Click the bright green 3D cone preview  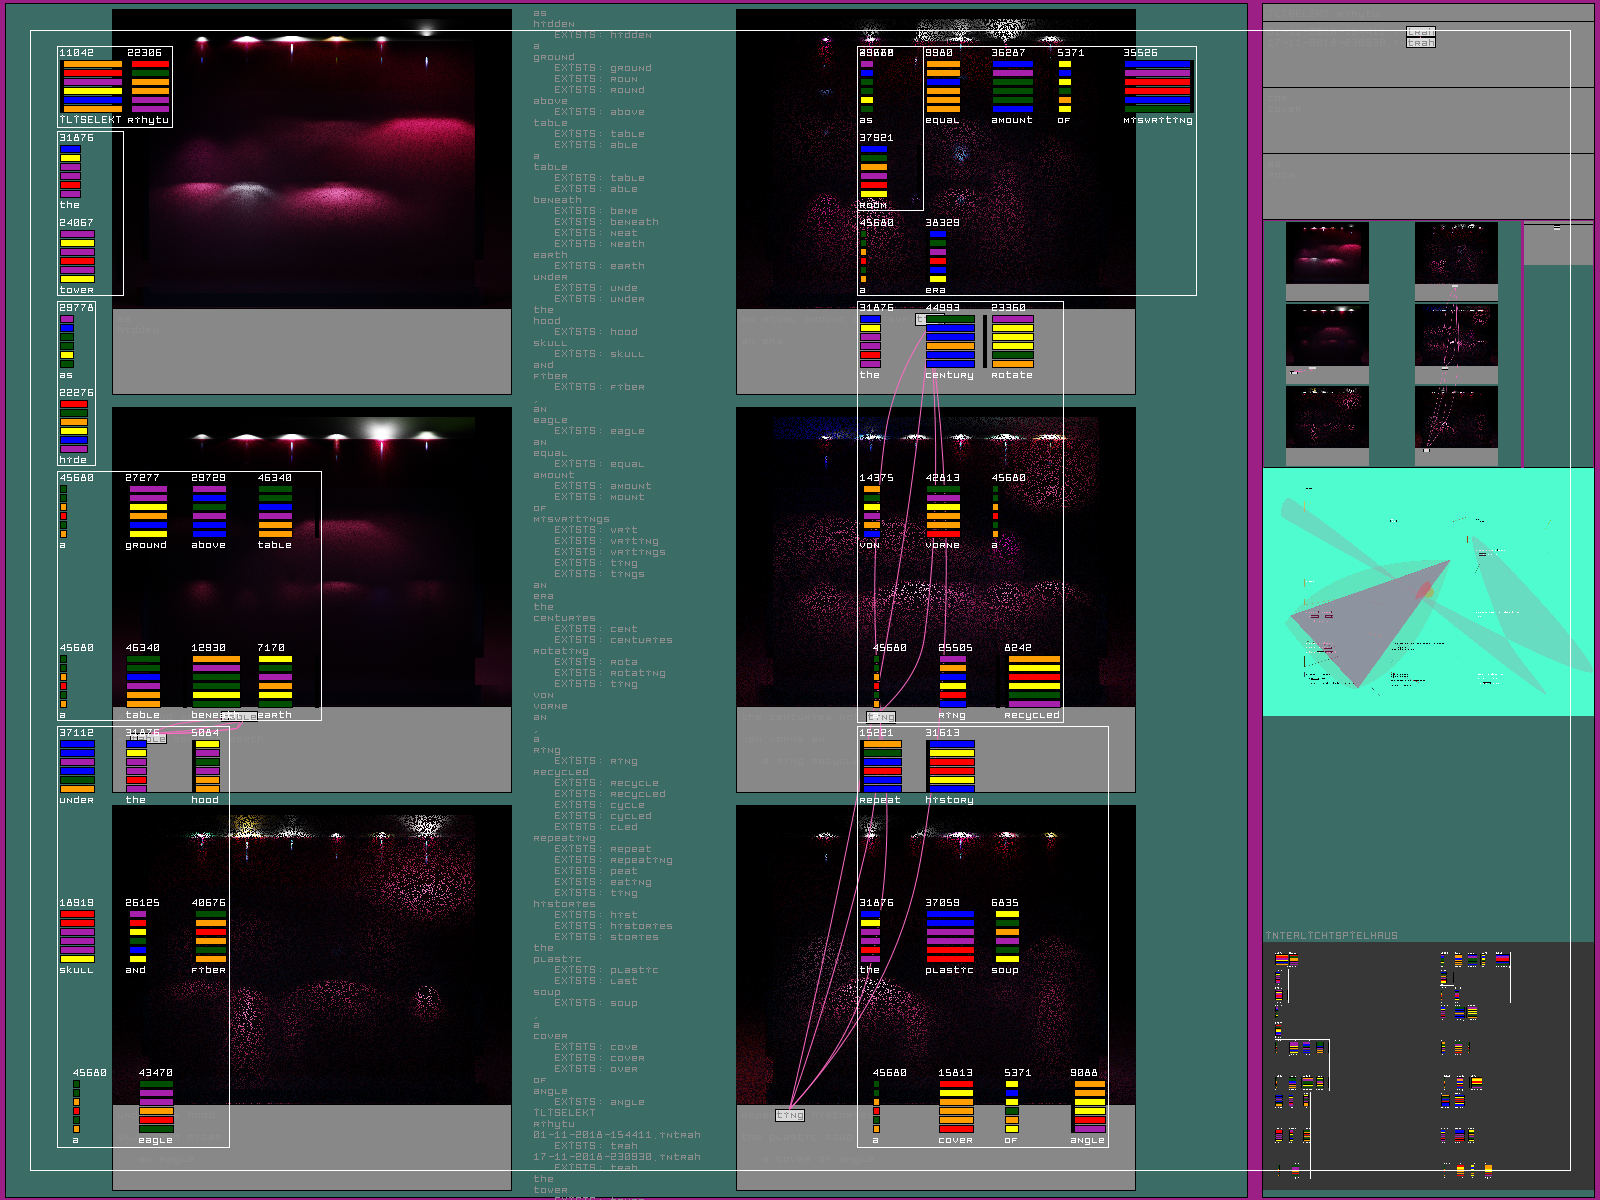click(x=1427, y=592)
